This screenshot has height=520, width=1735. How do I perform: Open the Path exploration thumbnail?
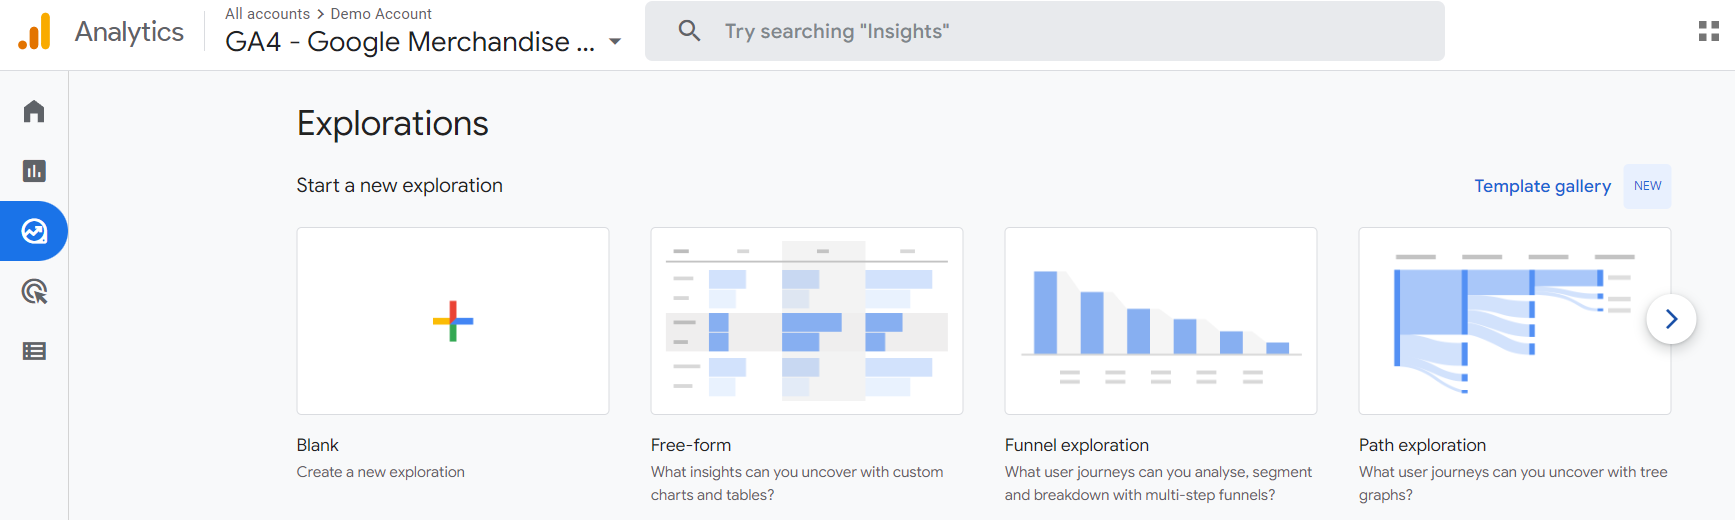1500,321
